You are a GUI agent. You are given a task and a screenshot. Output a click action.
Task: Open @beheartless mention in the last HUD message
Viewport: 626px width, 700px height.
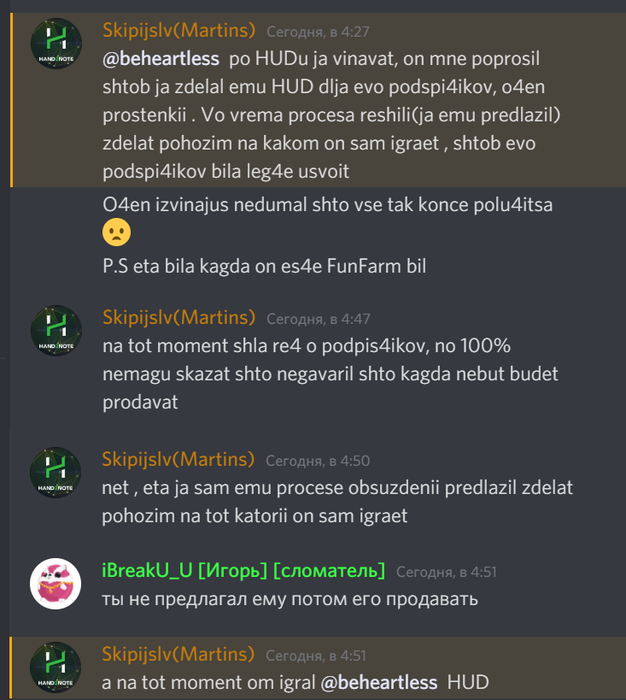click(379, 683)
